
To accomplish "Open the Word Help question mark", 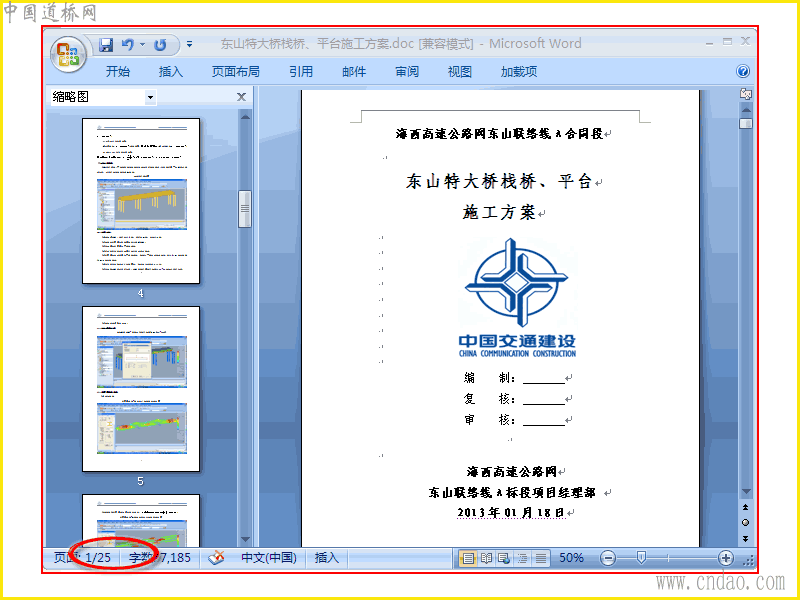I will (x=743, y=71).
